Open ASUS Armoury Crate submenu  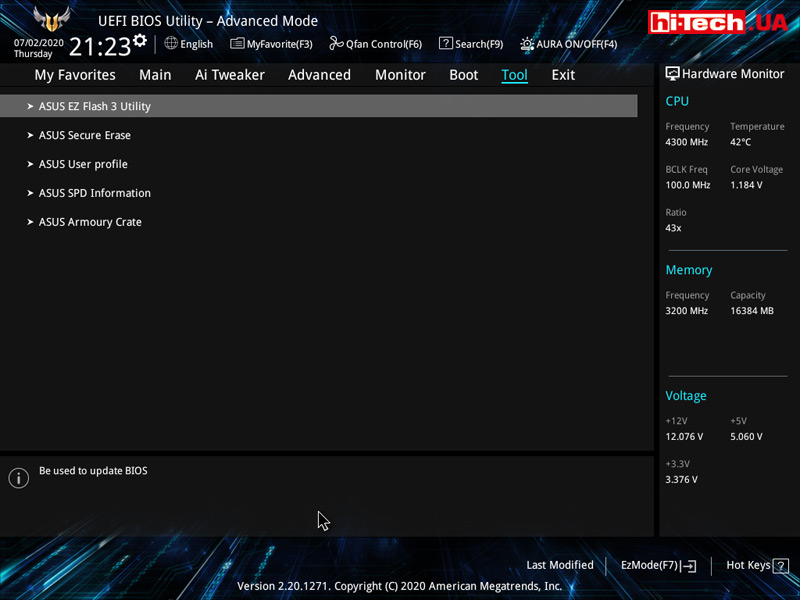90,222
